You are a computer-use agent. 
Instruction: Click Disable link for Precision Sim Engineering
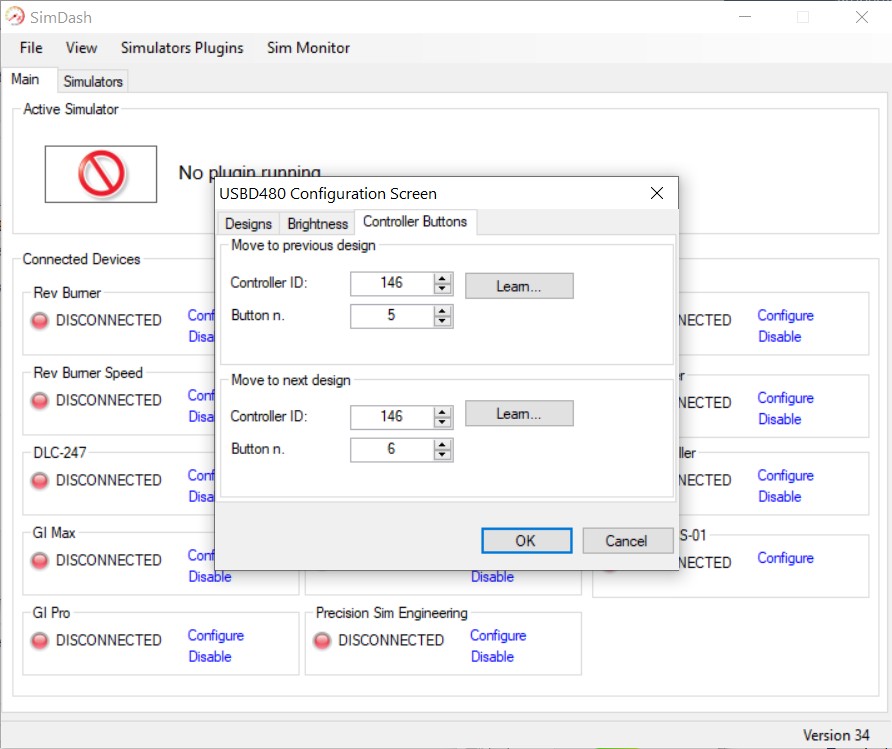click(x=492, y=657)
